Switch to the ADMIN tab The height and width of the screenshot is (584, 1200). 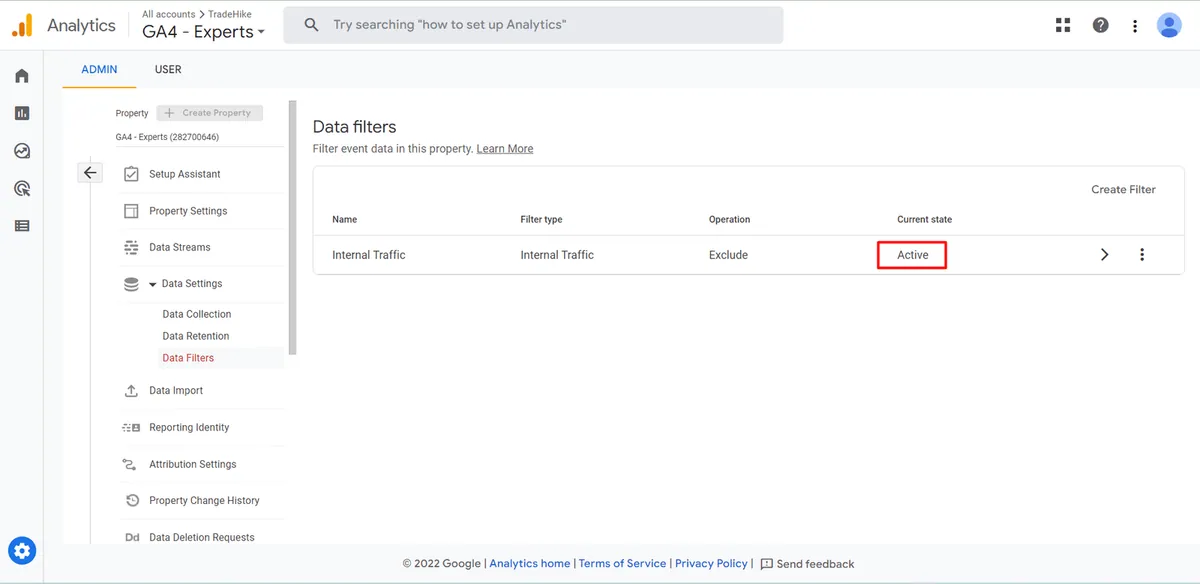click(99, 70)
